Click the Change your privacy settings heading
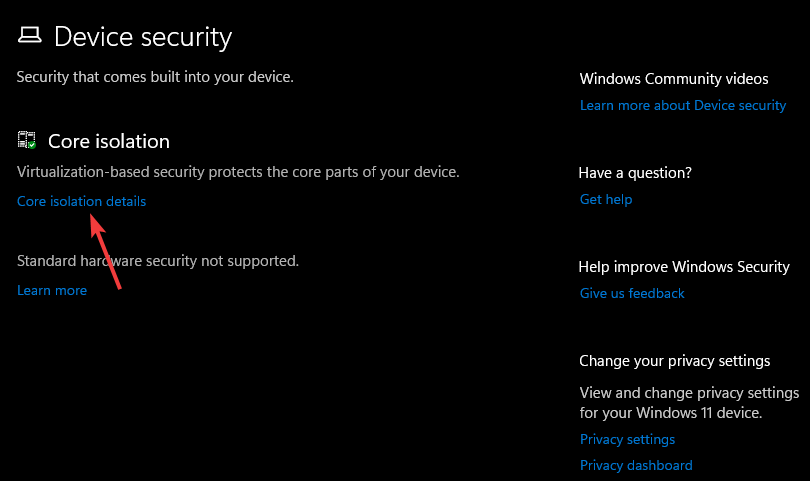Viewport: 810px width, 481px height. (674, 361)
